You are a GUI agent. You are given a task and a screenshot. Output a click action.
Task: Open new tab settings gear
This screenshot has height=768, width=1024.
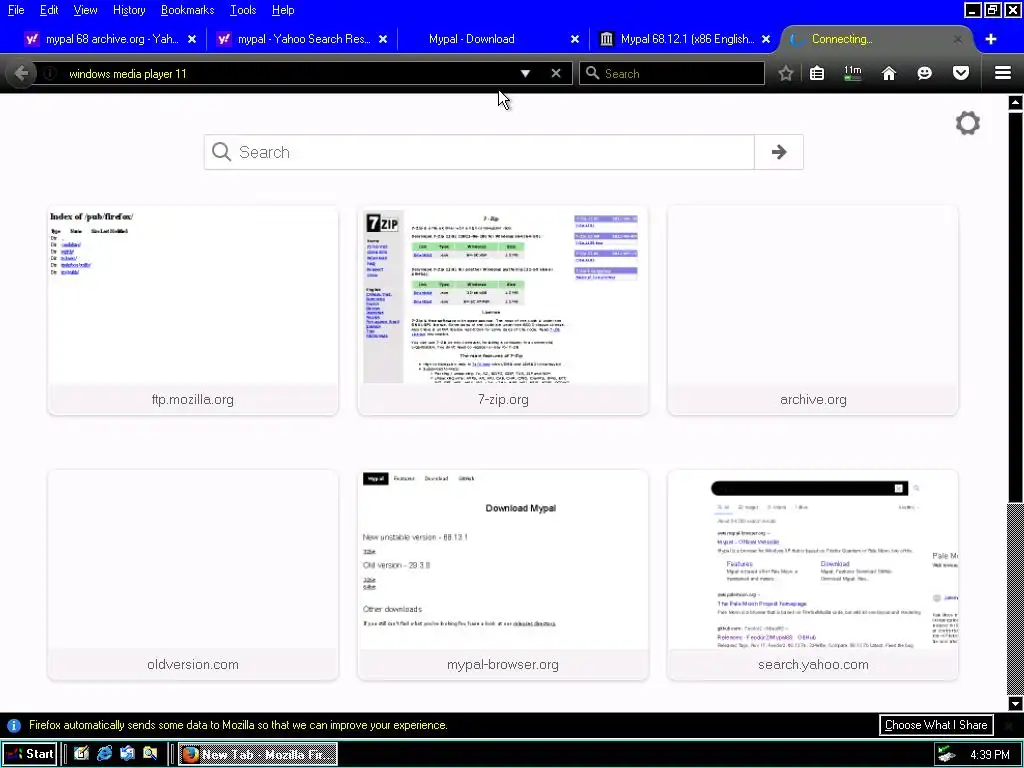click(x=967, y=123)
